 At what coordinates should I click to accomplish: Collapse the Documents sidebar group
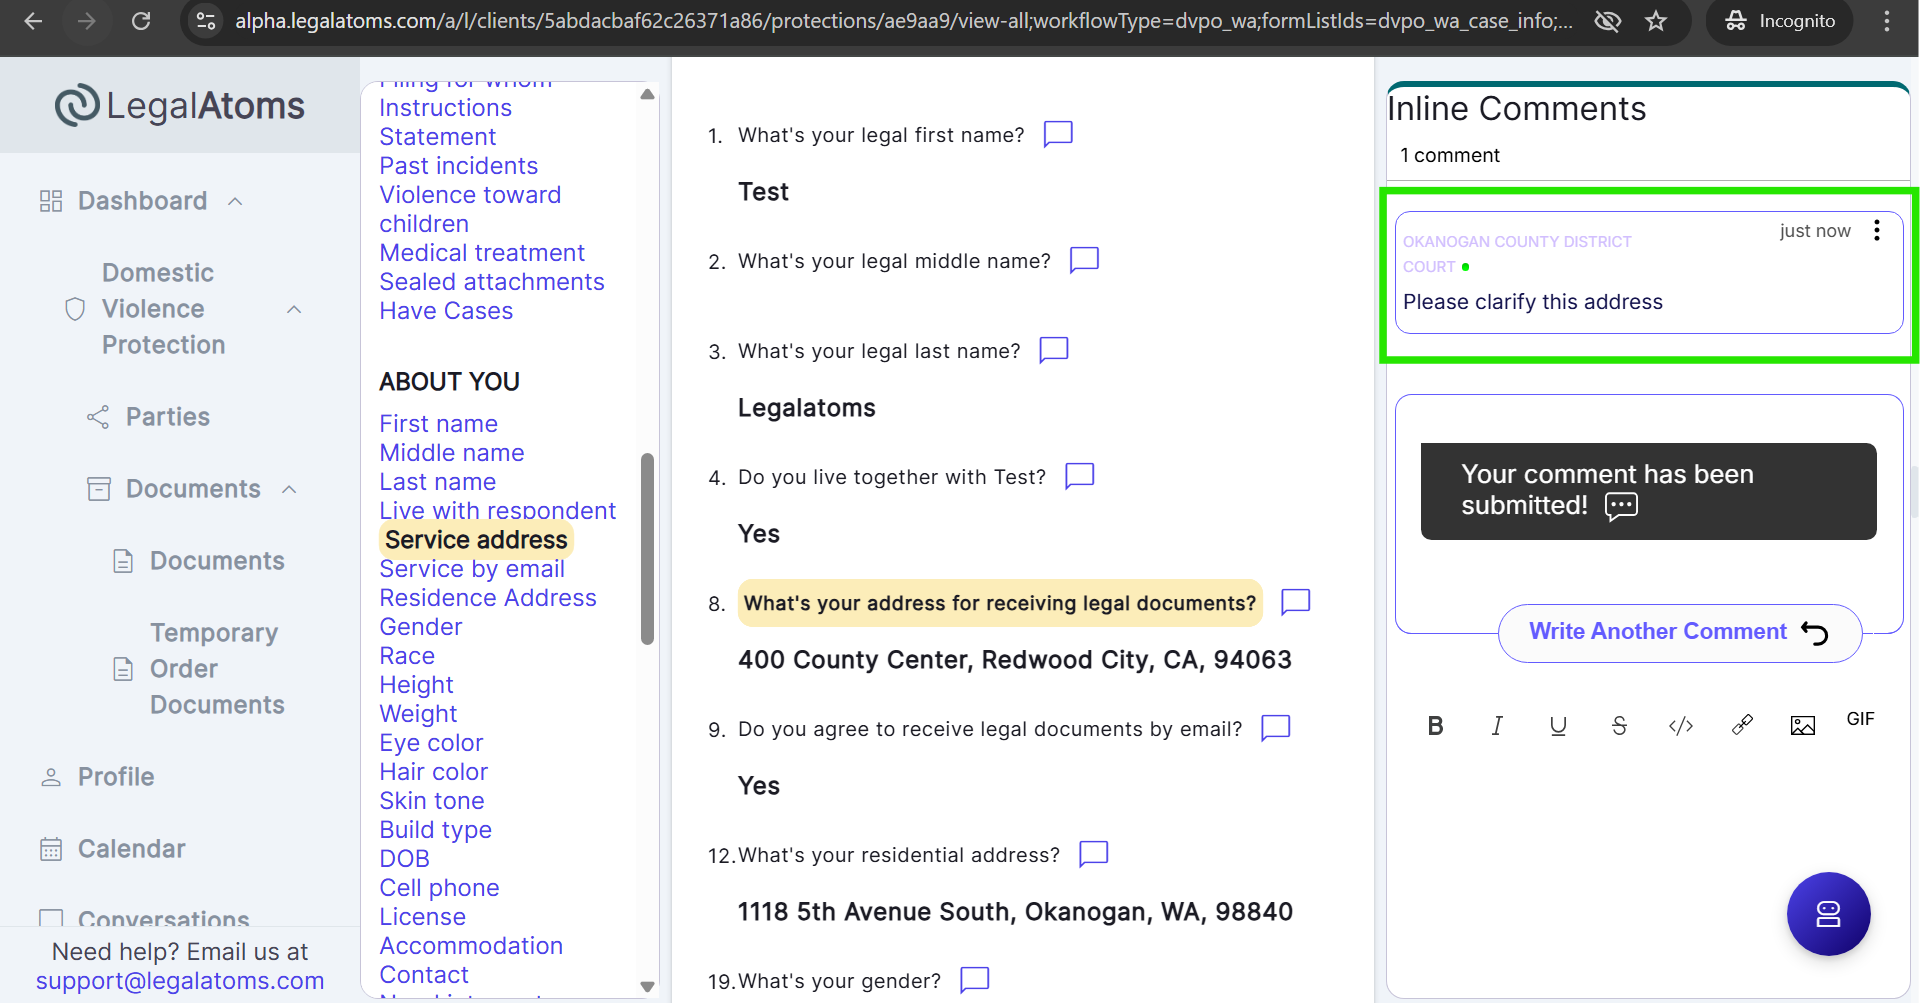pyautogui.click(x=289, y=489)
